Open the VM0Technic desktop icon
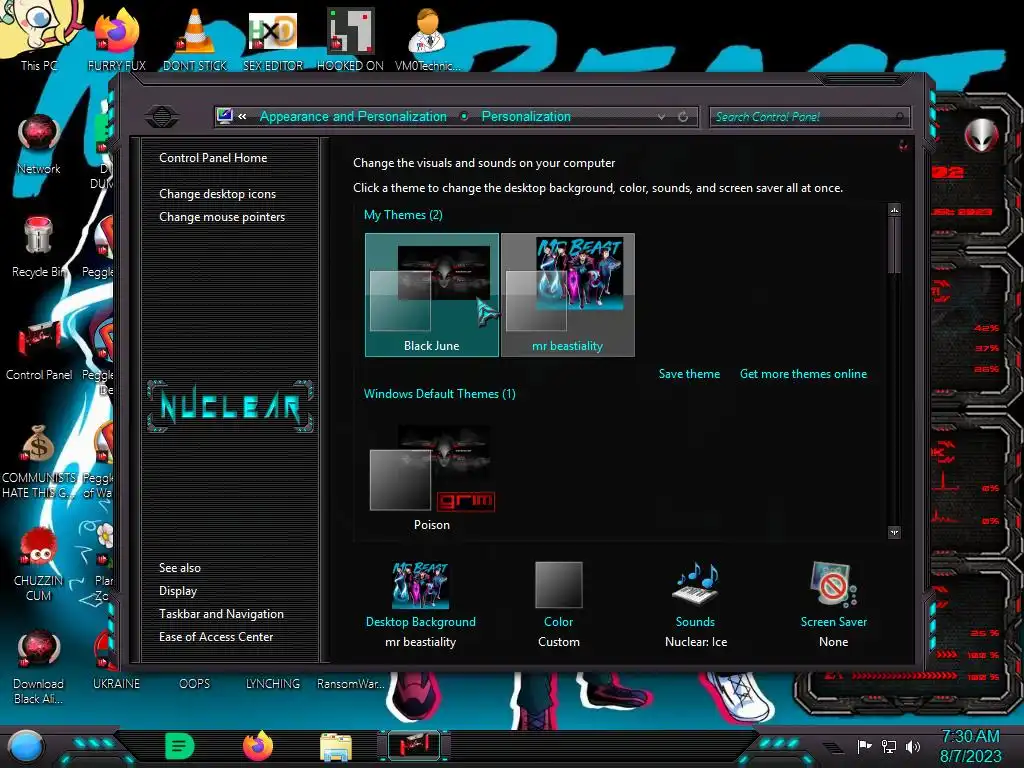The width and height of the screenshot is (1024, 768). (x=428, y=38)
